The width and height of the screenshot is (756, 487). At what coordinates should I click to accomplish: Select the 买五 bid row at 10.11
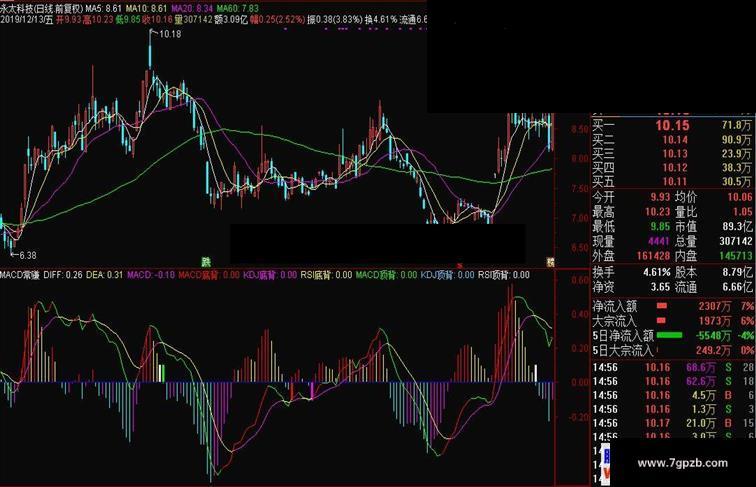[672, 182]
